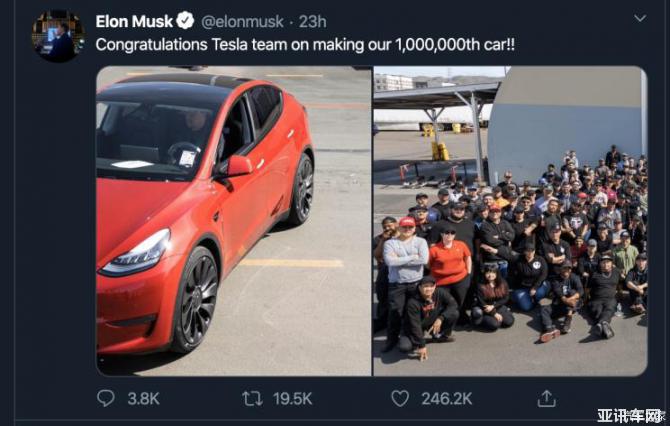Click the 3.8K replies count
Viewport: 670px width, 426px height.
point(143,398)
